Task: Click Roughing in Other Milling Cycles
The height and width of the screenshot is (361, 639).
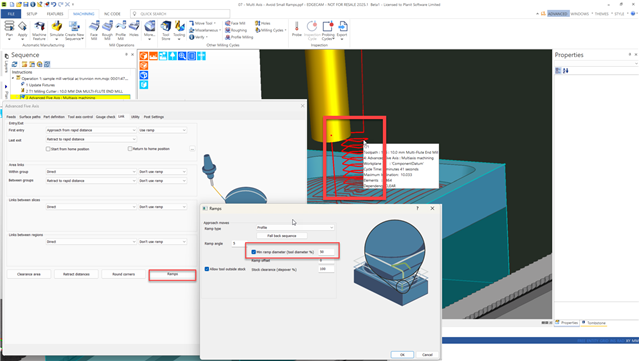Action: click(236, 30)
